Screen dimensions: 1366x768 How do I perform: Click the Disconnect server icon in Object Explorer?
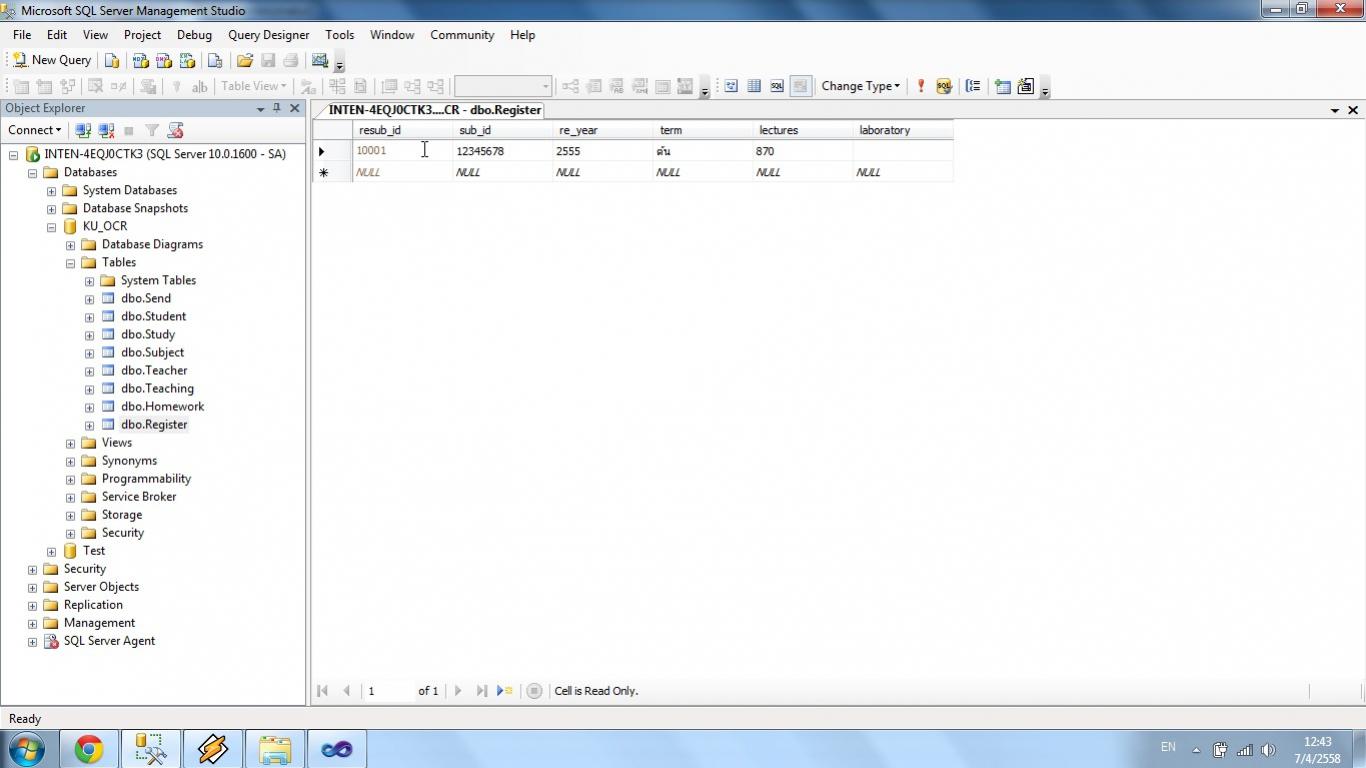106,130
